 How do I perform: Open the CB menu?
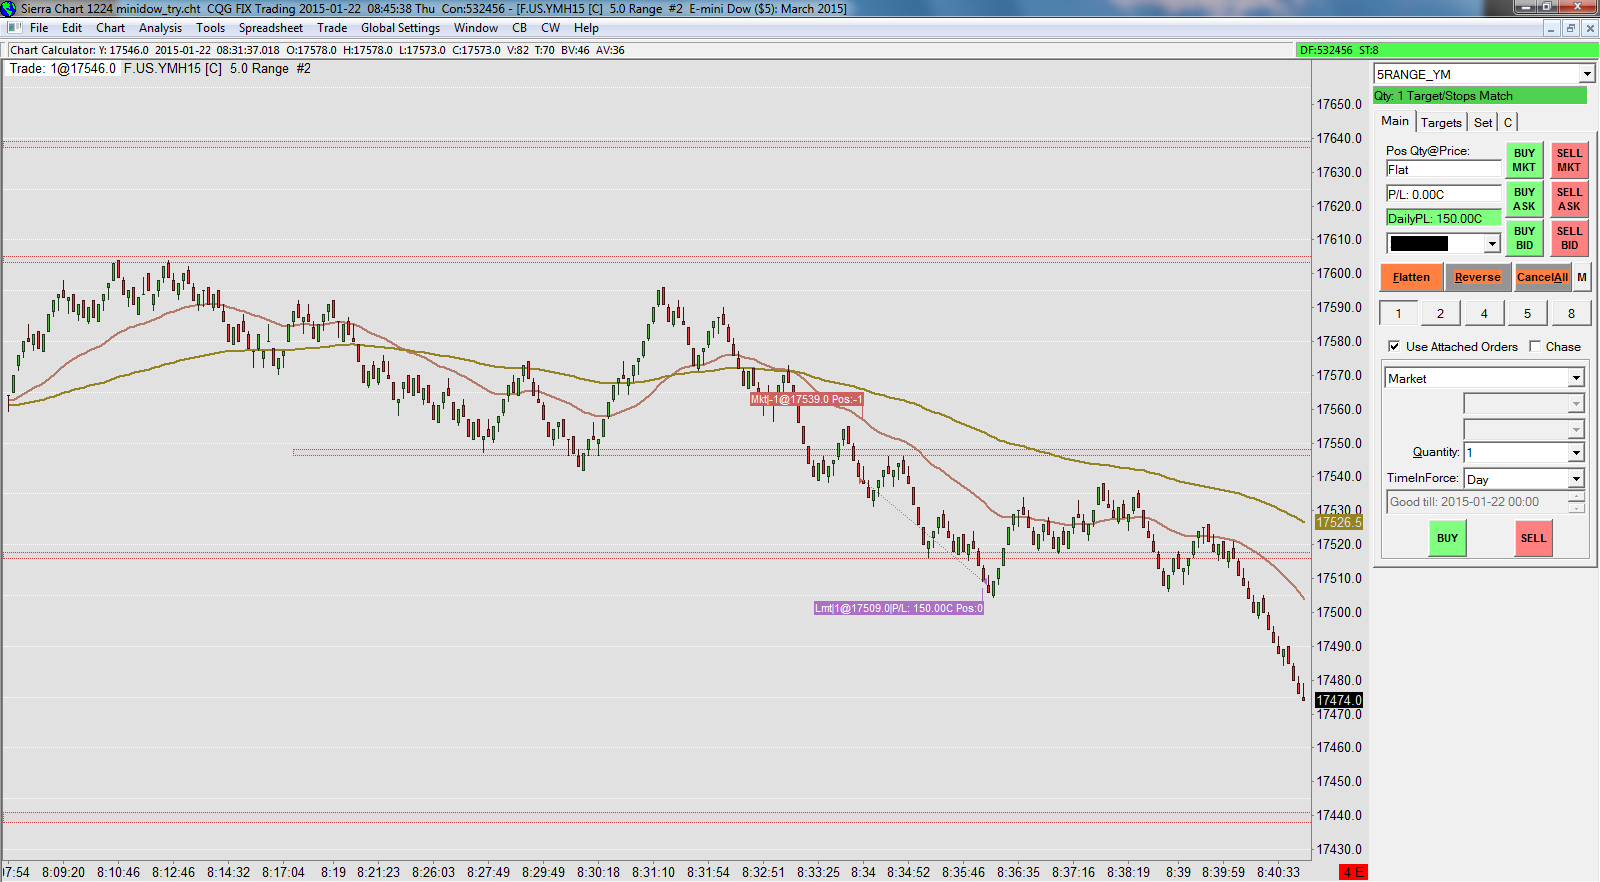click(519, 28)
